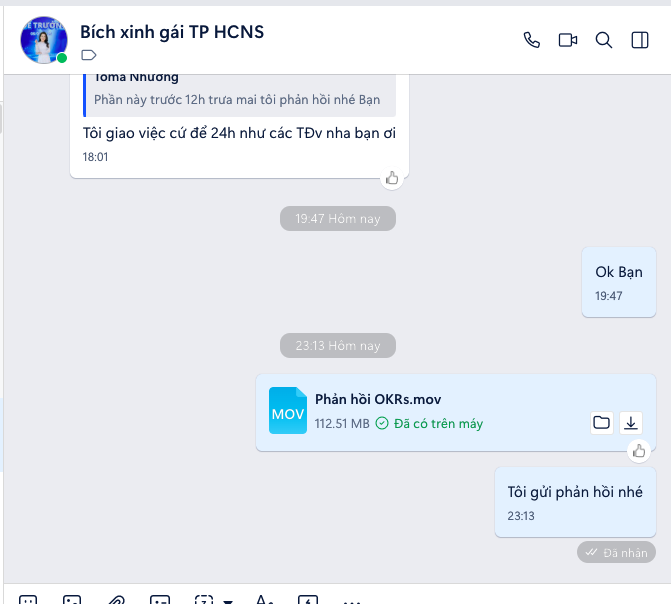Open folder containing Phản hồi OKRs.mov

[x=602, y=423]
